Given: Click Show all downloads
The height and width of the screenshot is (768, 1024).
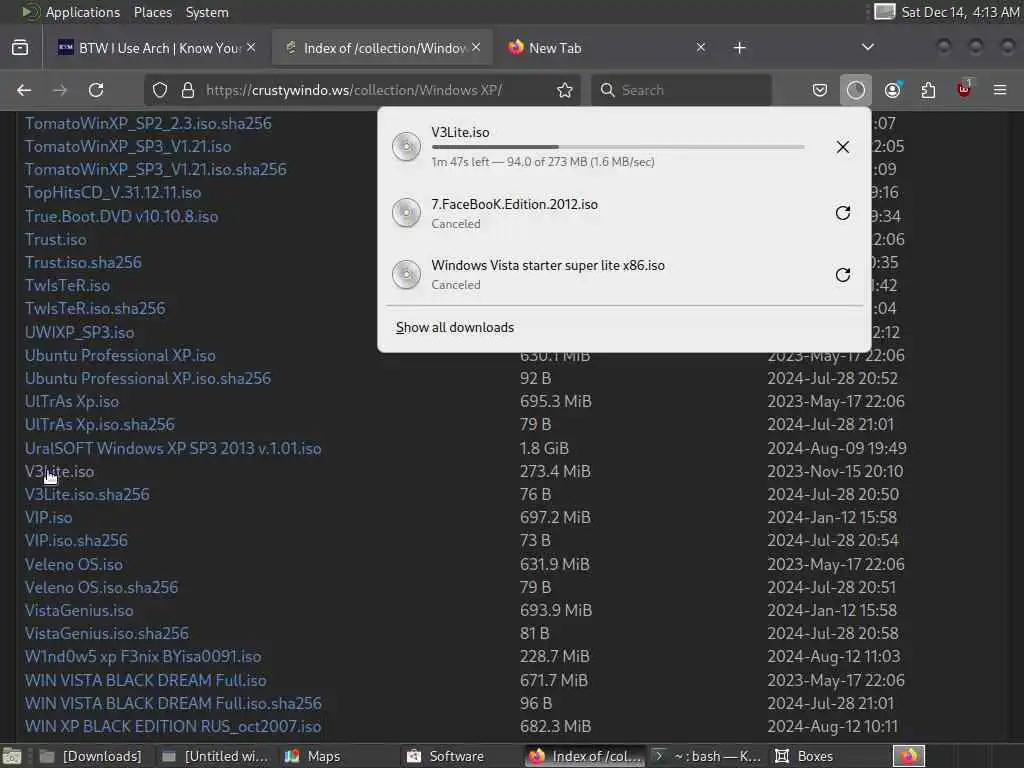Looking at the screenshot, I should click(x=455, y=327).
